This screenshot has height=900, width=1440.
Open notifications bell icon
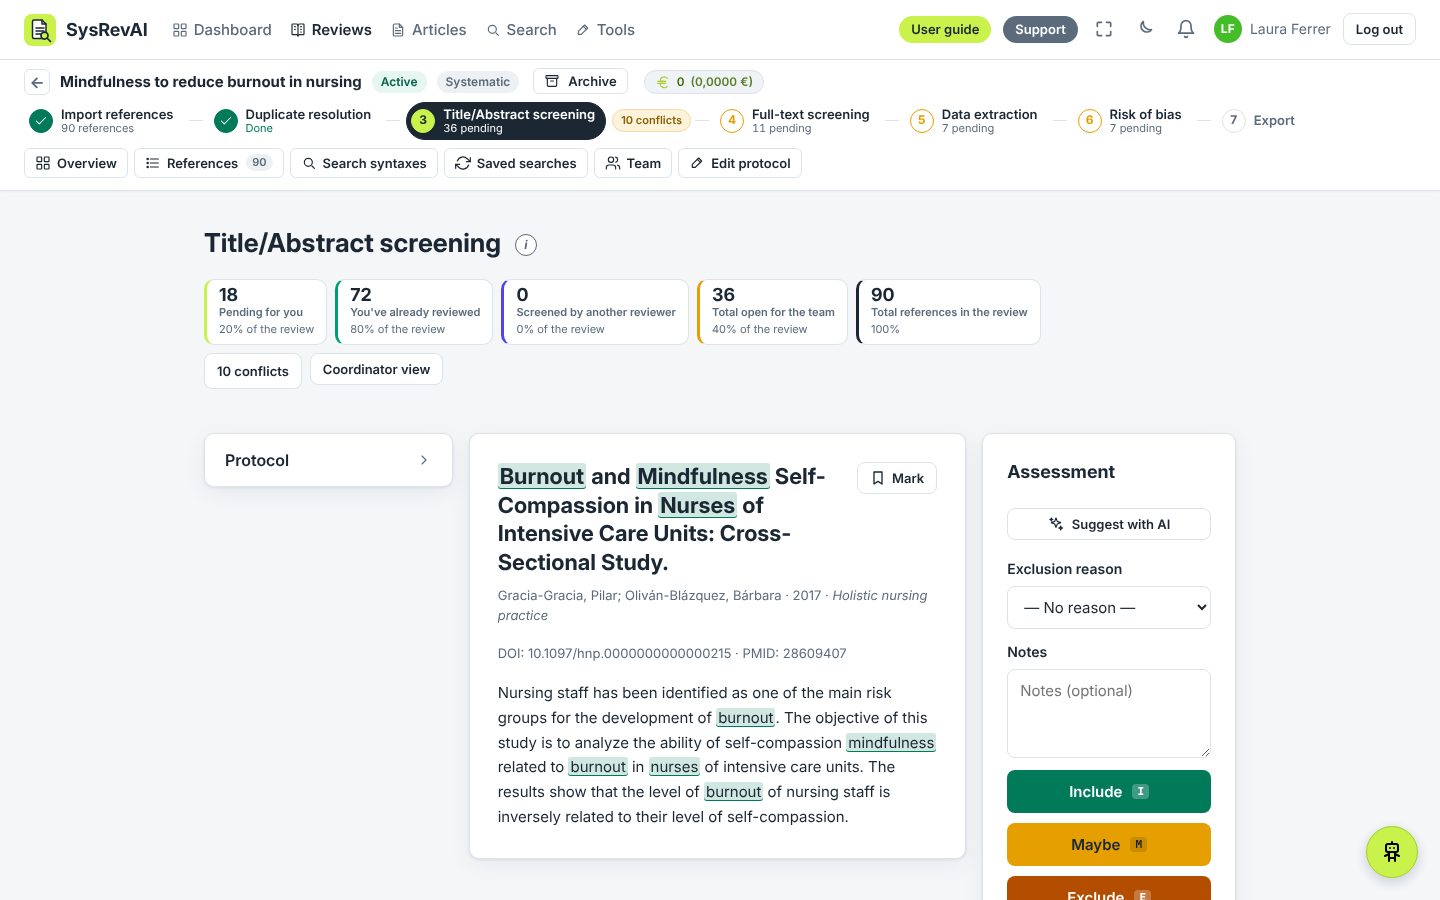coord(1185,29)
